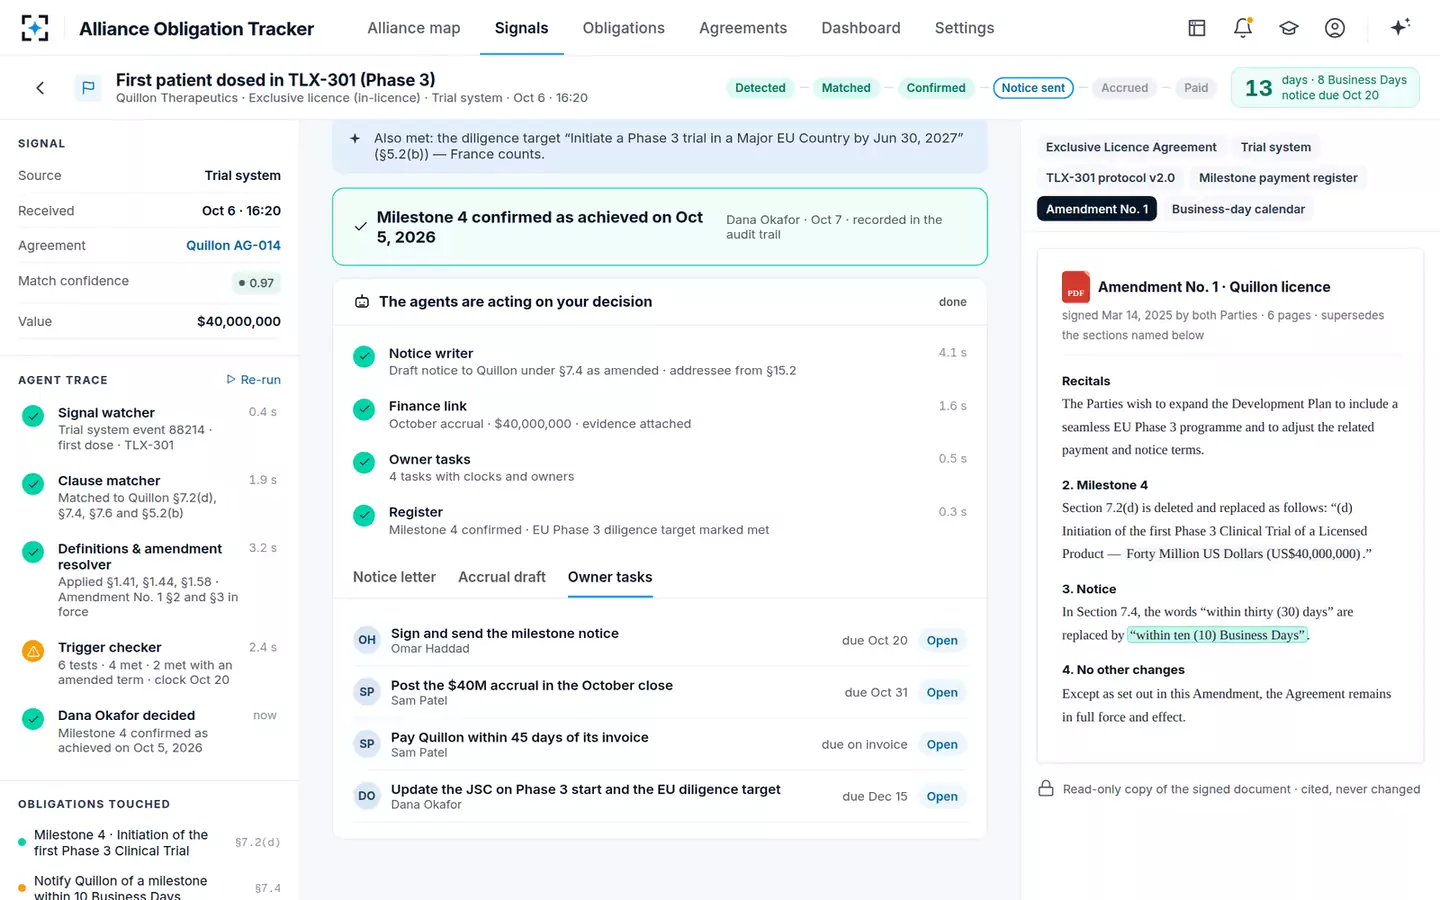Select the Amendment No. 1 chip

[x=1097, y=209]
